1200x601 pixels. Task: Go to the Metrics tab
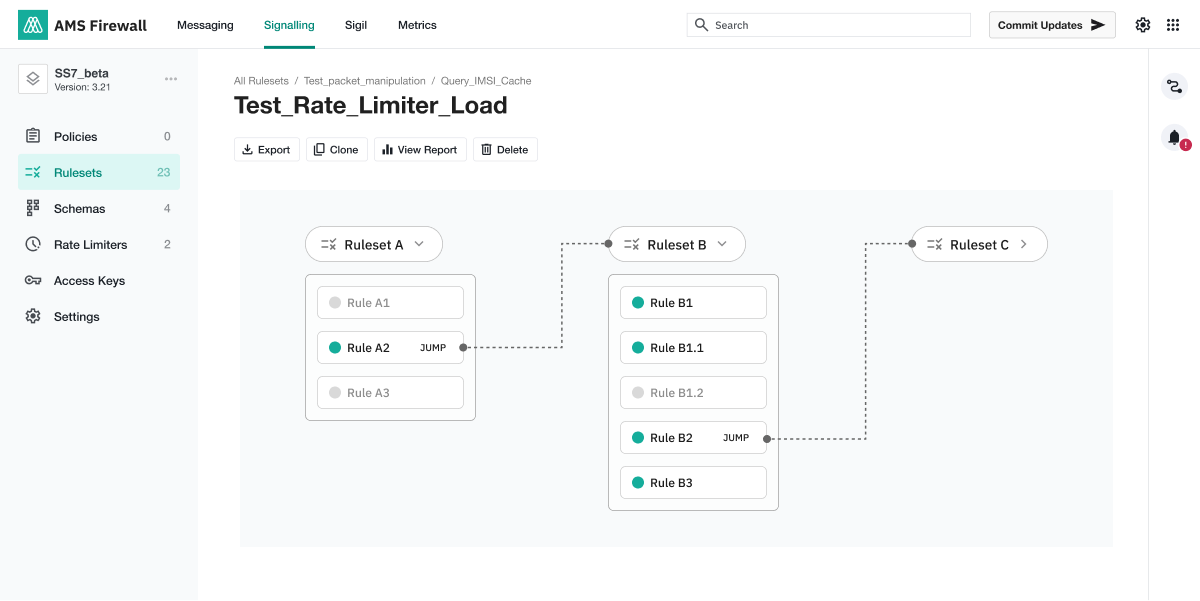pyautogui.click(x=417, y=25)
